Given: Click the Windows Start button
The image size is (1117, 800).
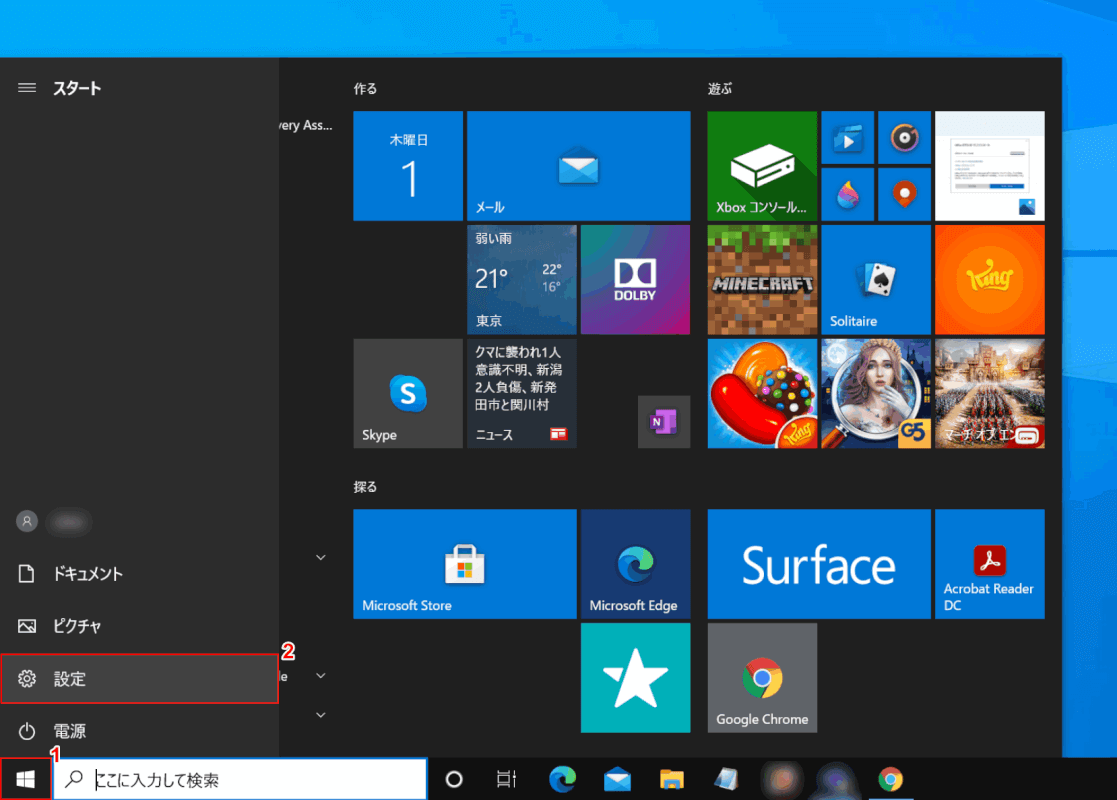Looking at the screenshot, I should point(25,779).
